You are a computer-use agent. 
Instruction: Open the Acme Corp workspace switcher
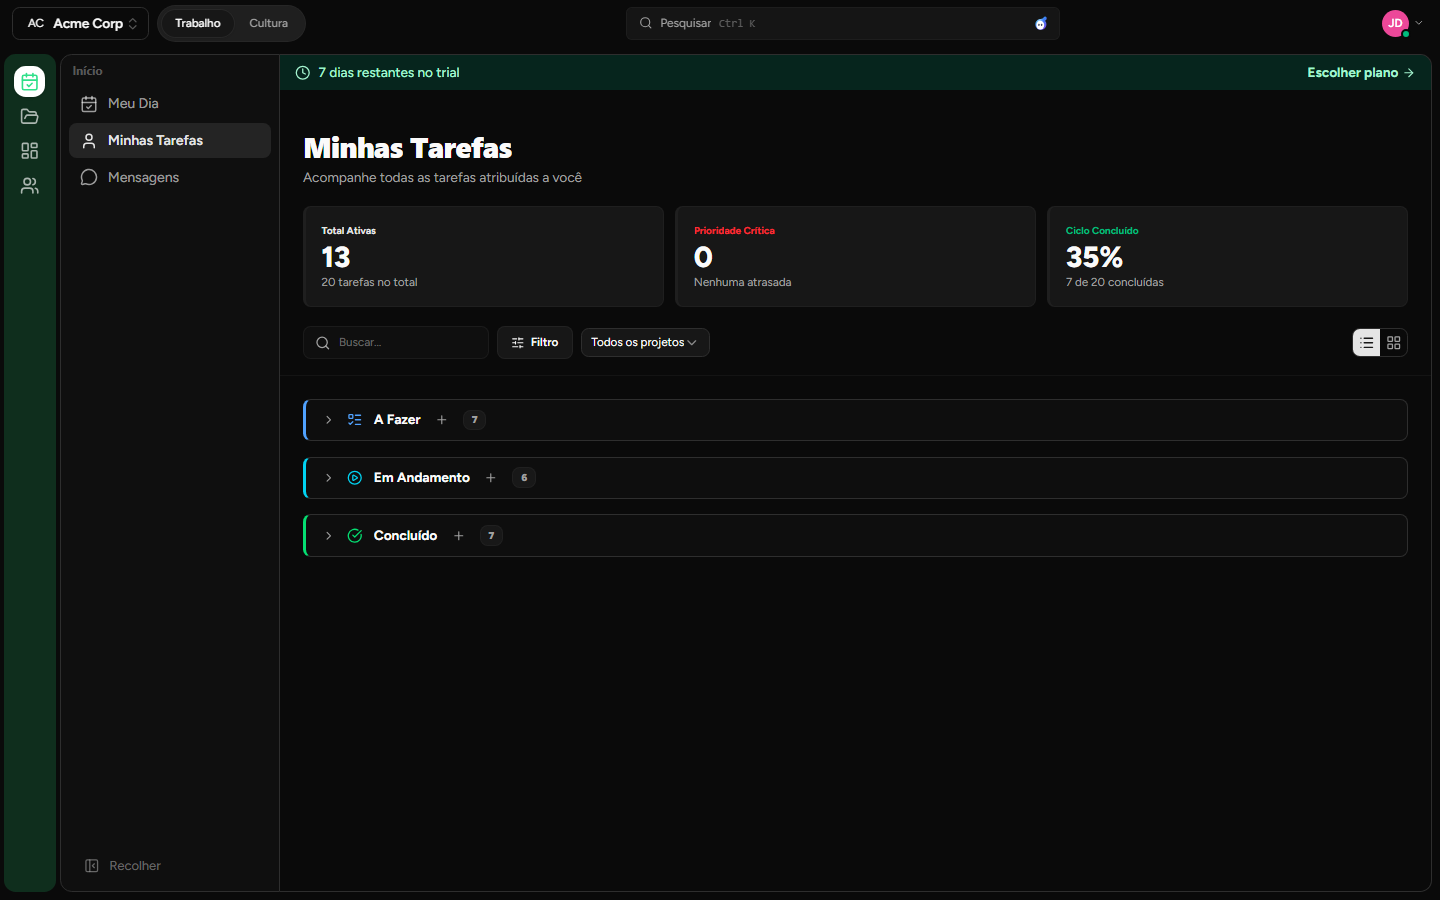80,23
